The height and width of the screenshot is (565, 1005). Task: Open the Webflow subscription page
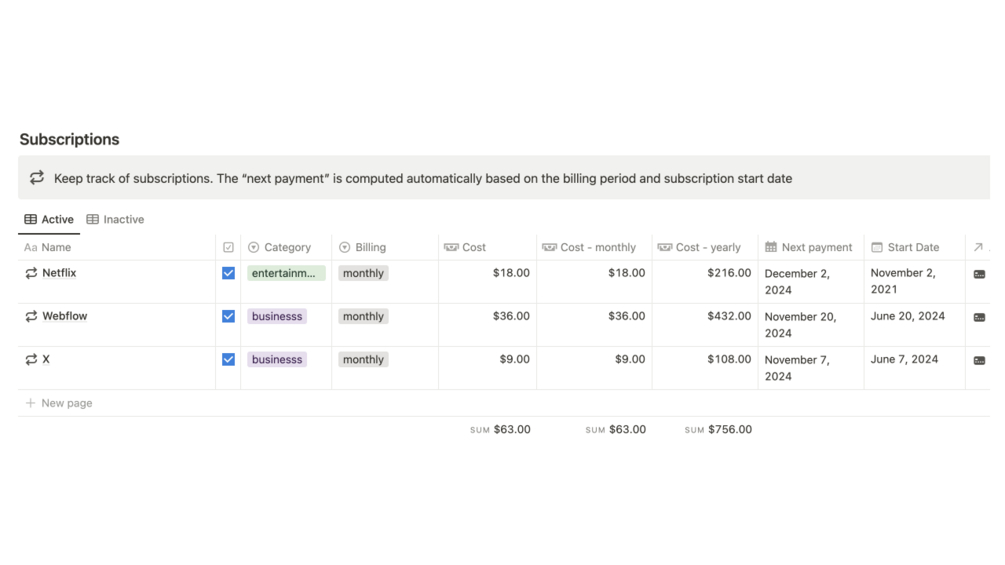coord(65,316)
